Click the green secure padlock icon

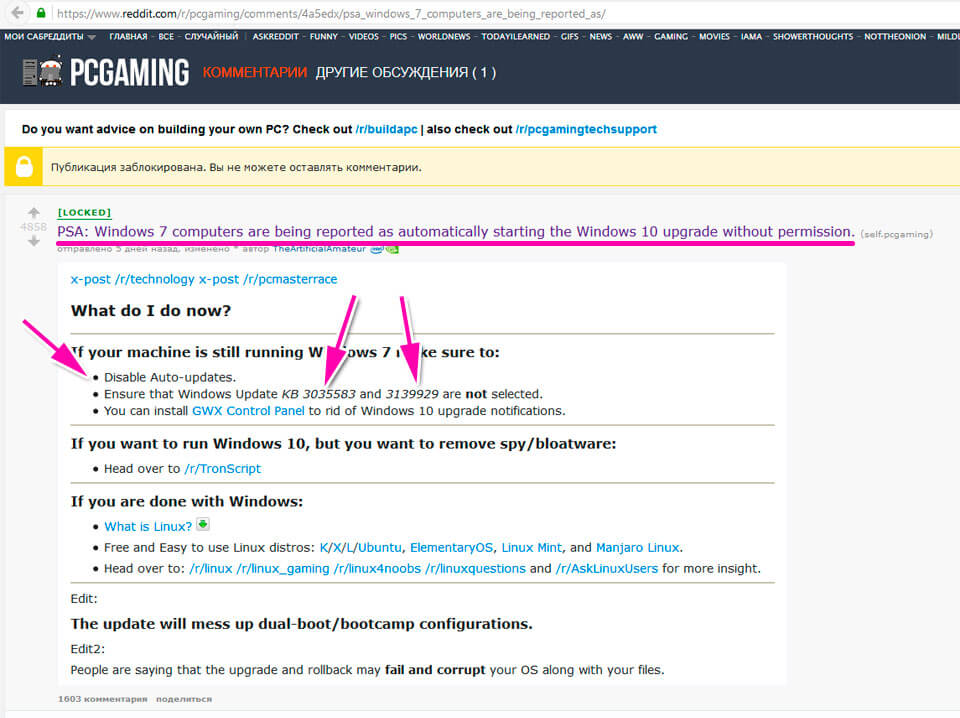41,13
